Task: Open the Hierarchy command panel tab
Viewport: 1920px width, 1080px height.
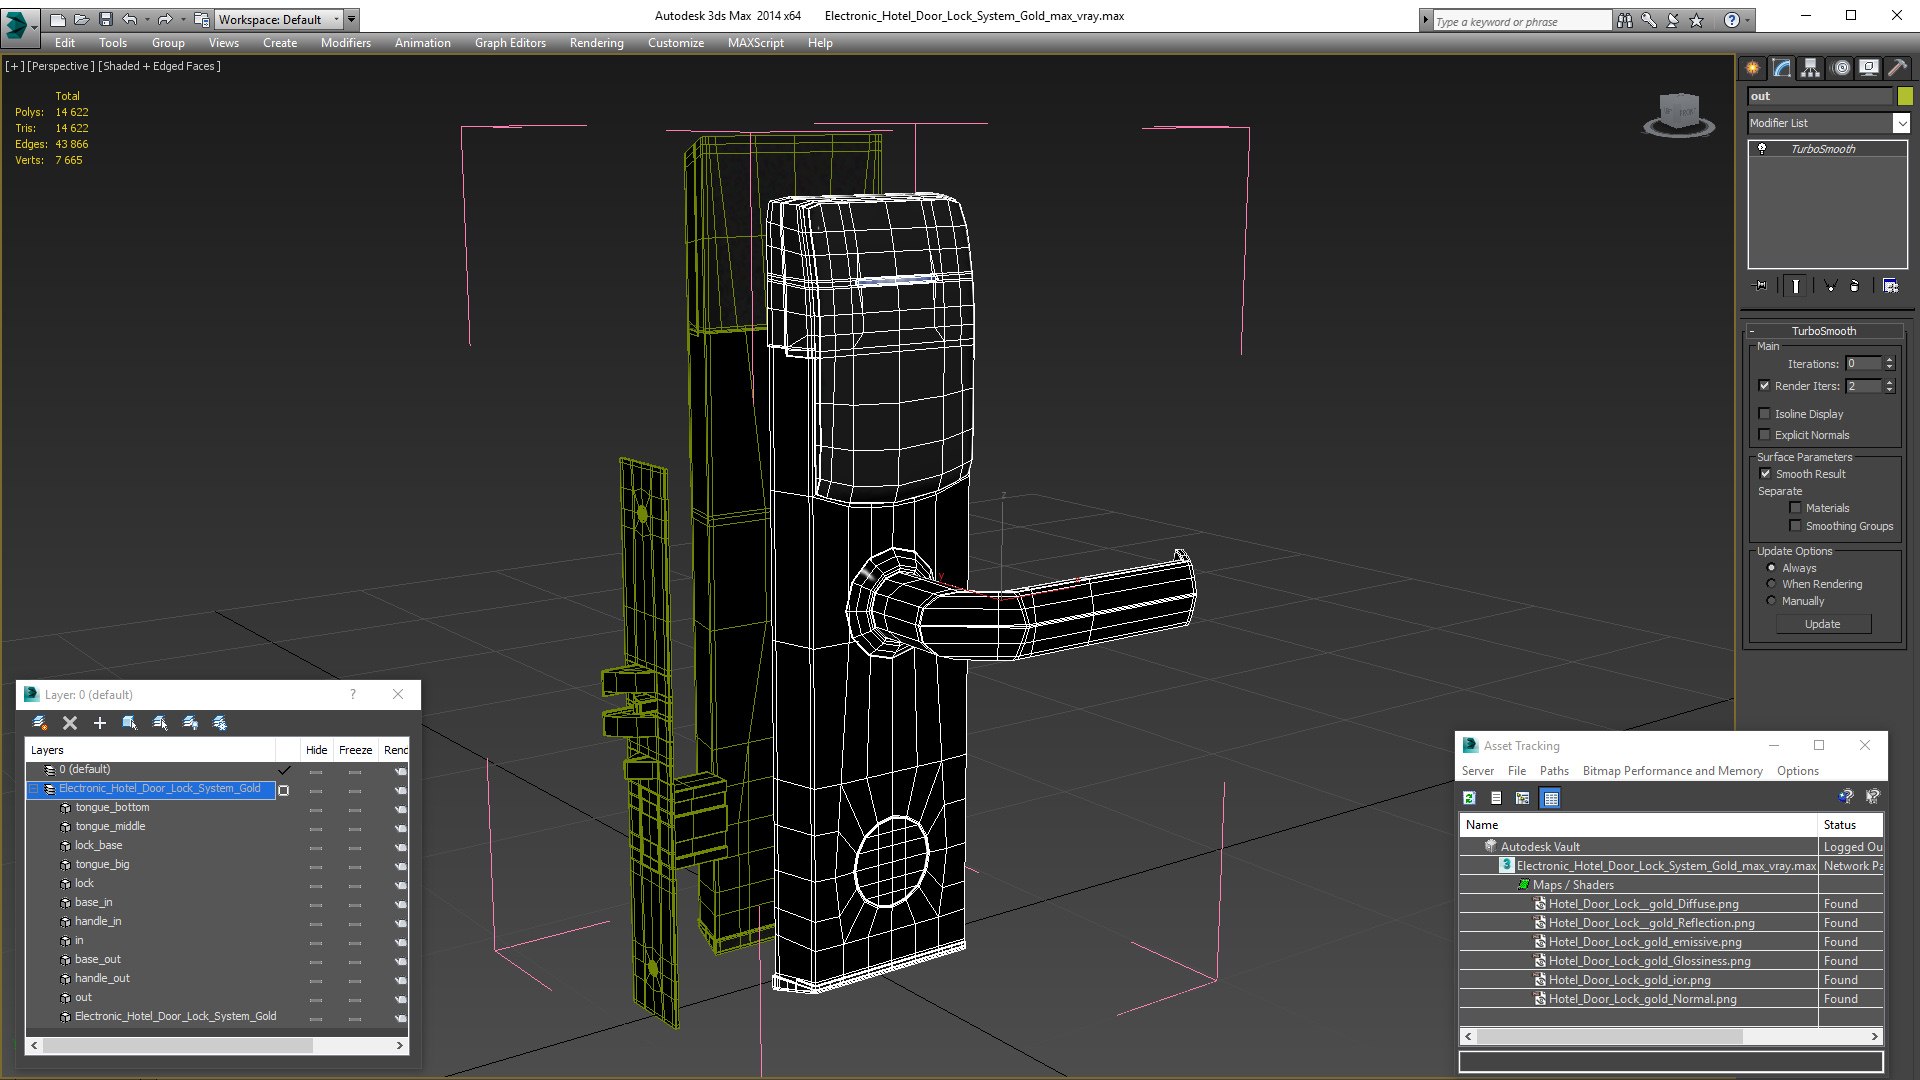Action: pyautogui.click(x=1810, y=68)
